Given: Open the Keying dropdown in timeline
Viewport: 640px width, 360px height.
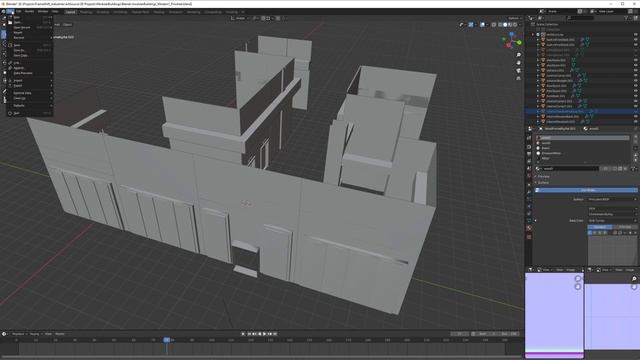Looking at the screenshot, I should [35, 334].
